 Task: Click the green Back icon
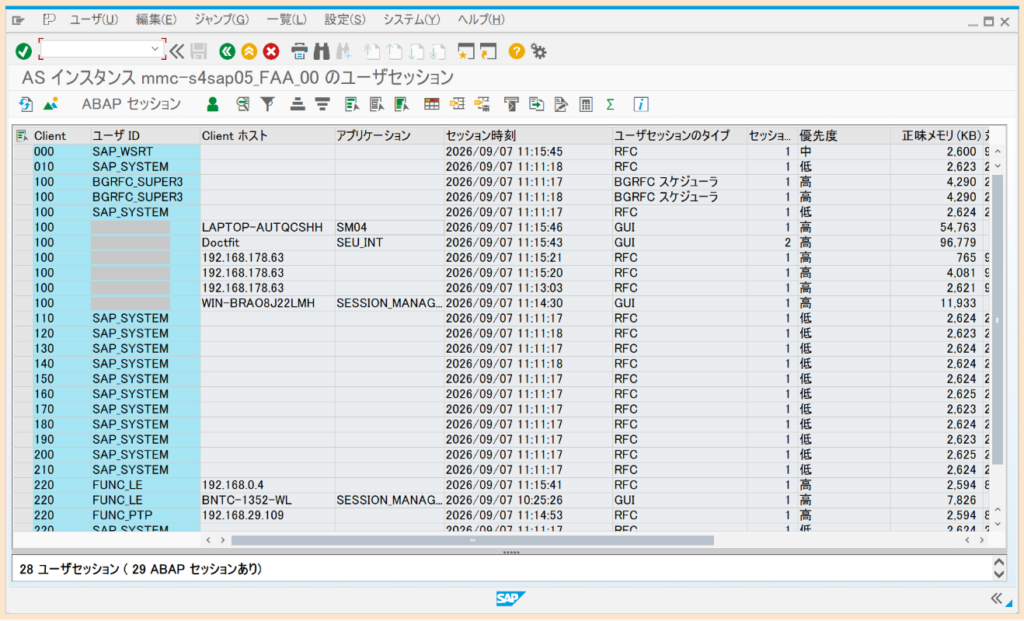point(227,51)
